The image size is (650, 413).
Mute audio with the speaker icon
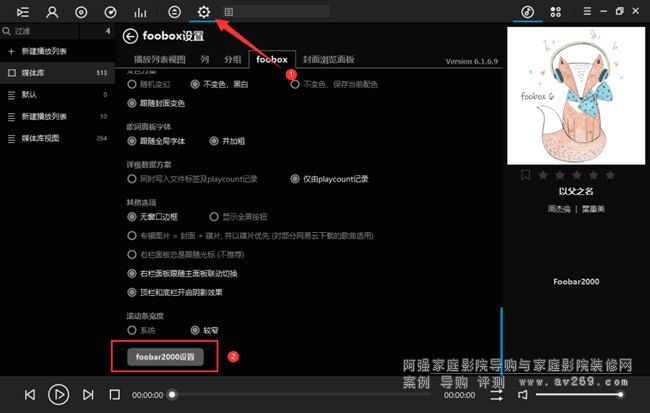tap(522, 395)
